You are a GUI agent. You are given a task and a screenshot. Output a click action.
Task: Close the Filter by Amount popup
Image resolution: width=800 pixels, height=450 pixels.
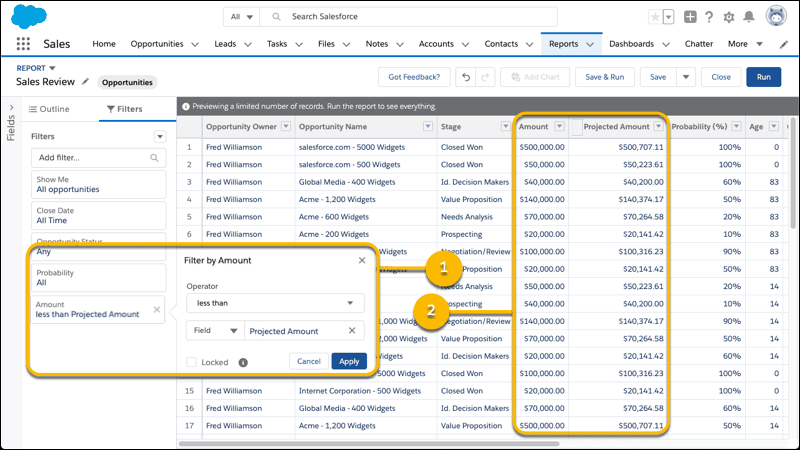click(362, 260)
